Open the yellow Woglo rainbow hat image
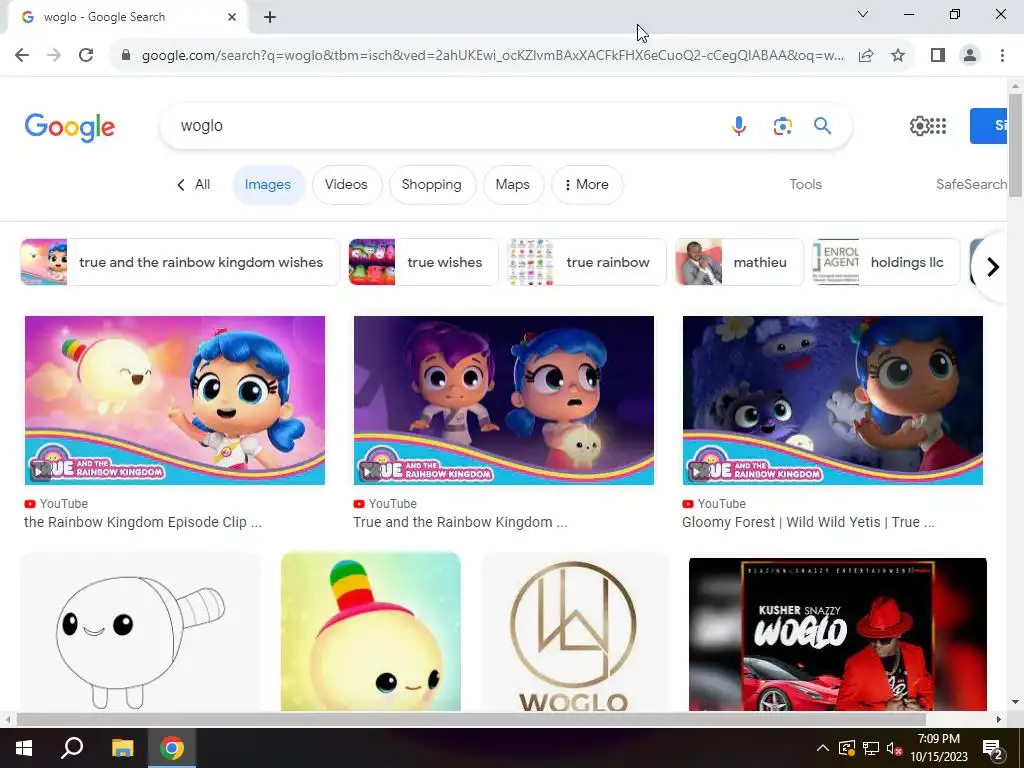 point(370,632)
